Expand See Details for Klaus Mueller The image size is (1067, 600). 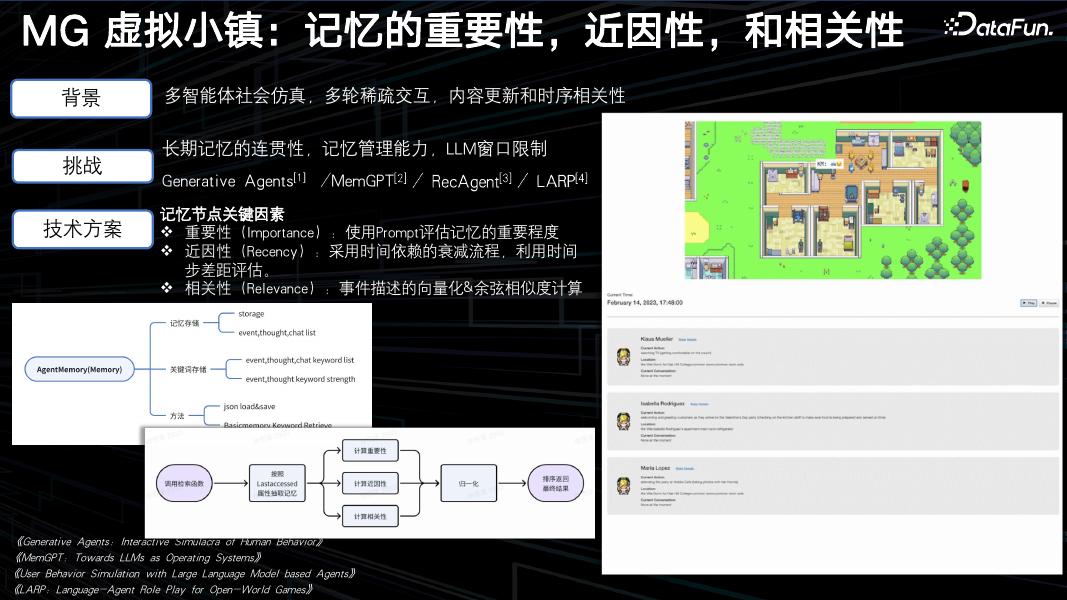pos(690,339)
